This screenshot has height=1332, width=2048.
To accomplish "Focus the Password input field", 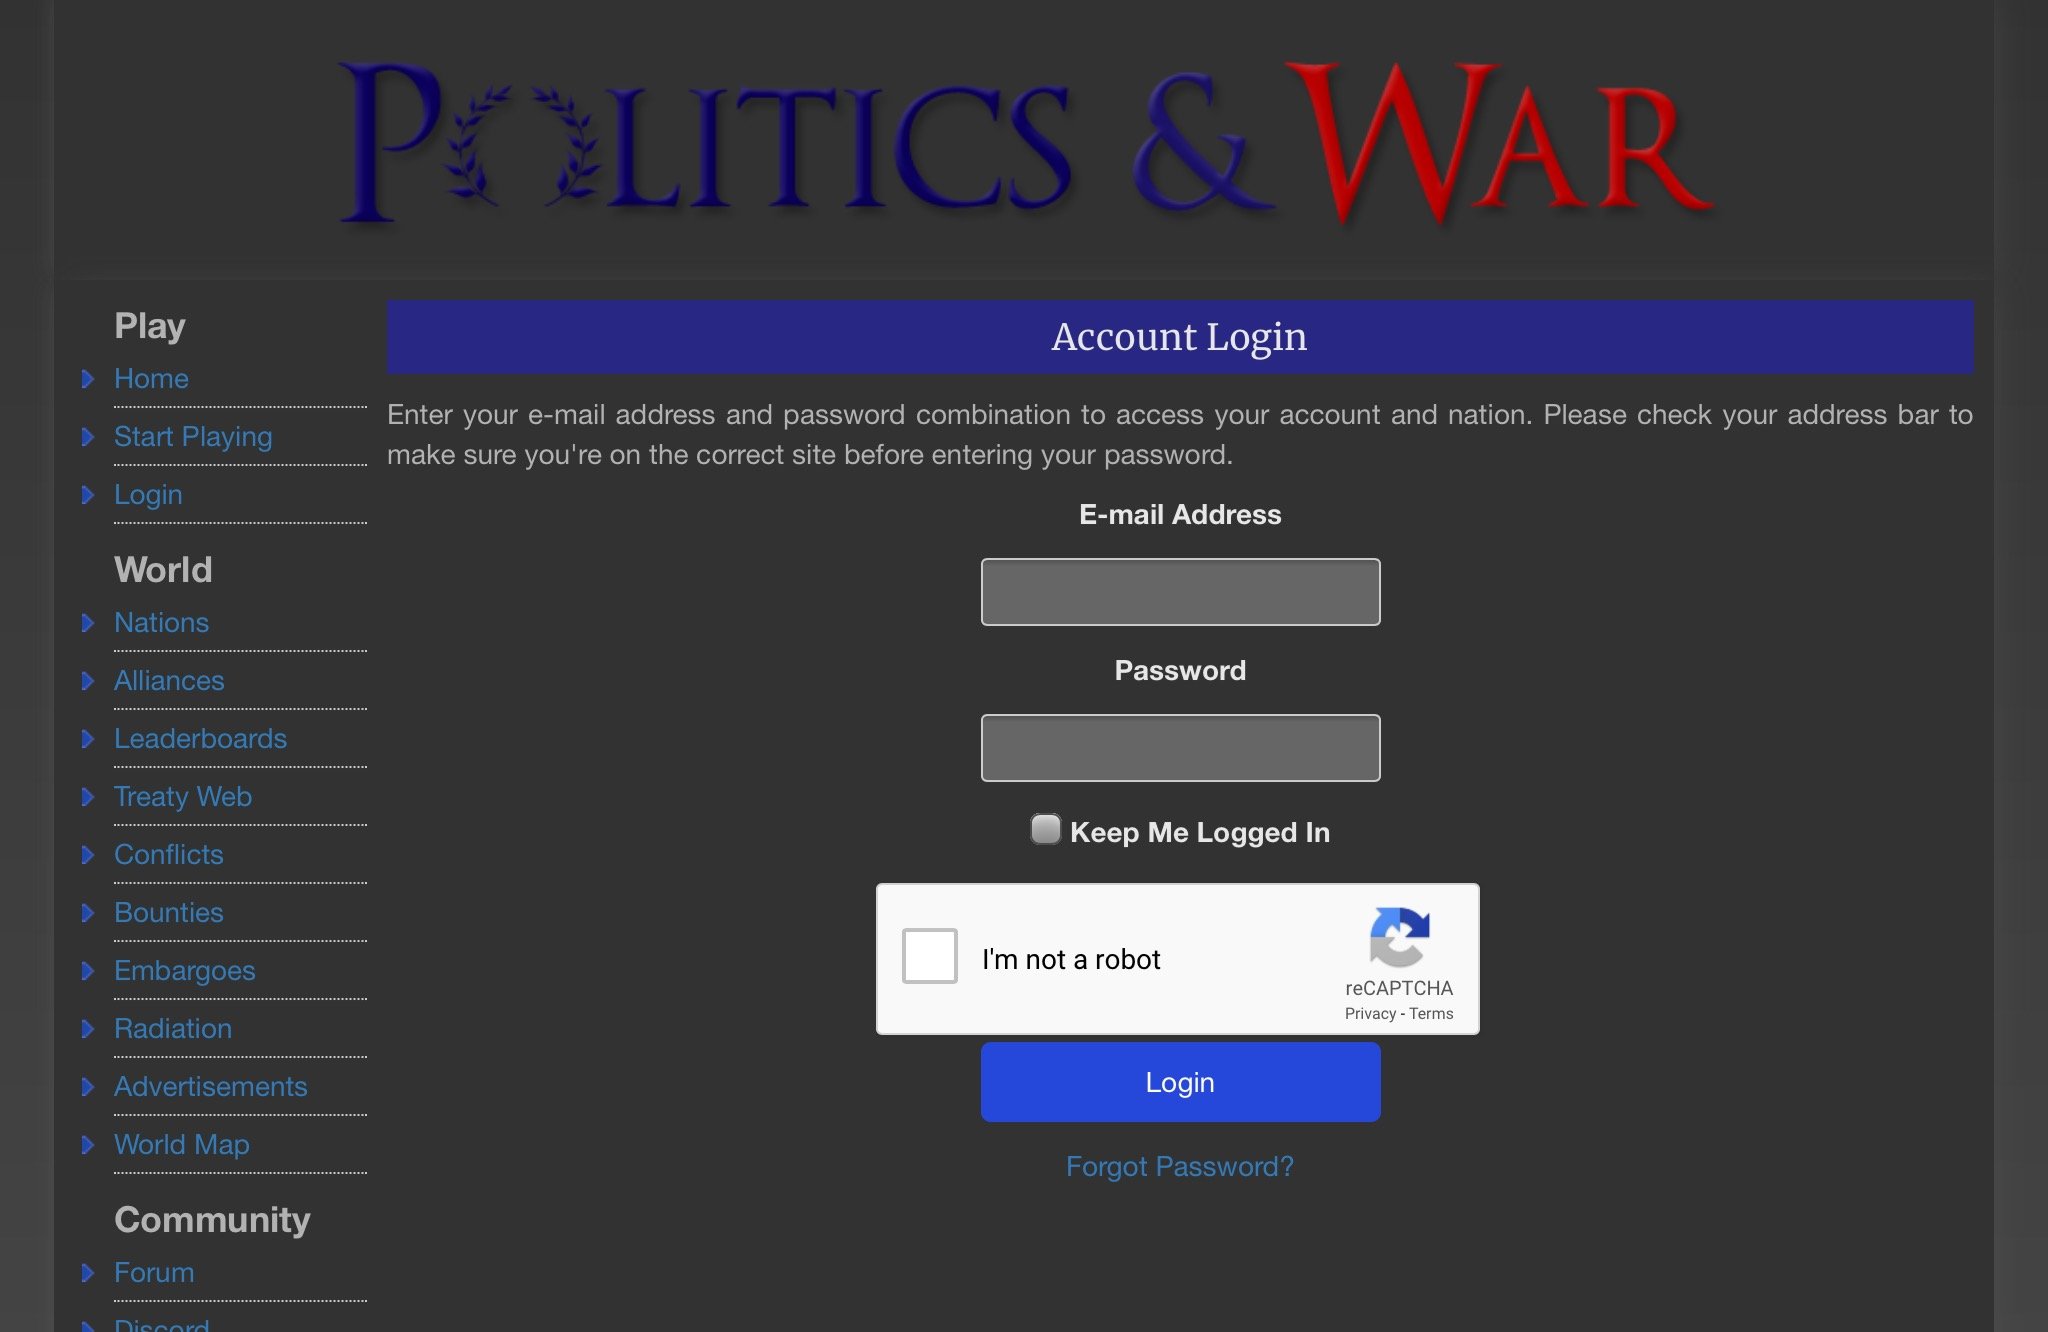I will (x=1180, y=748).
